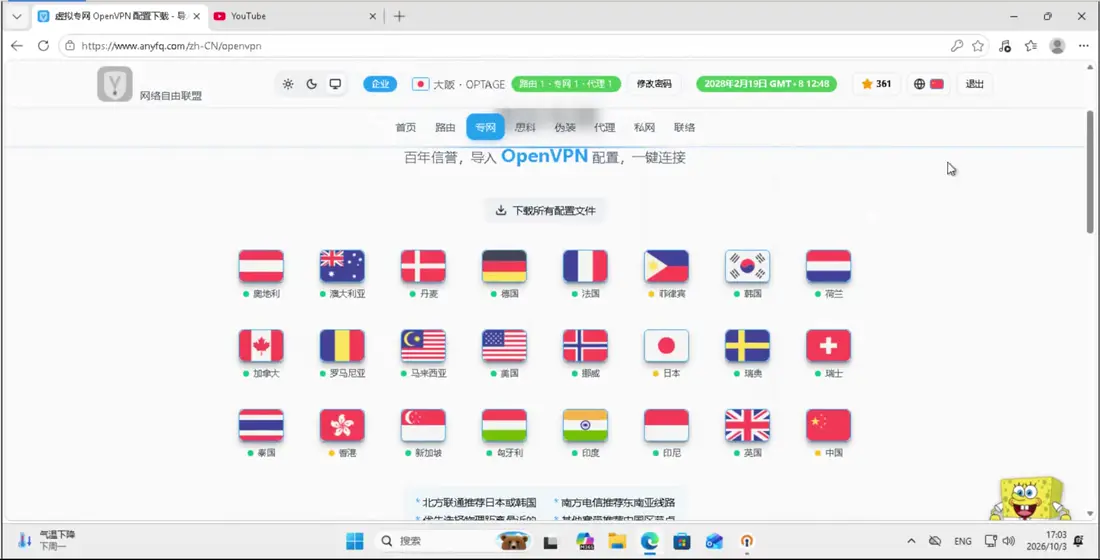Screen dimensions: 1100x560
Task: Select the Japan flag in the grid
Action: [666, 346]
